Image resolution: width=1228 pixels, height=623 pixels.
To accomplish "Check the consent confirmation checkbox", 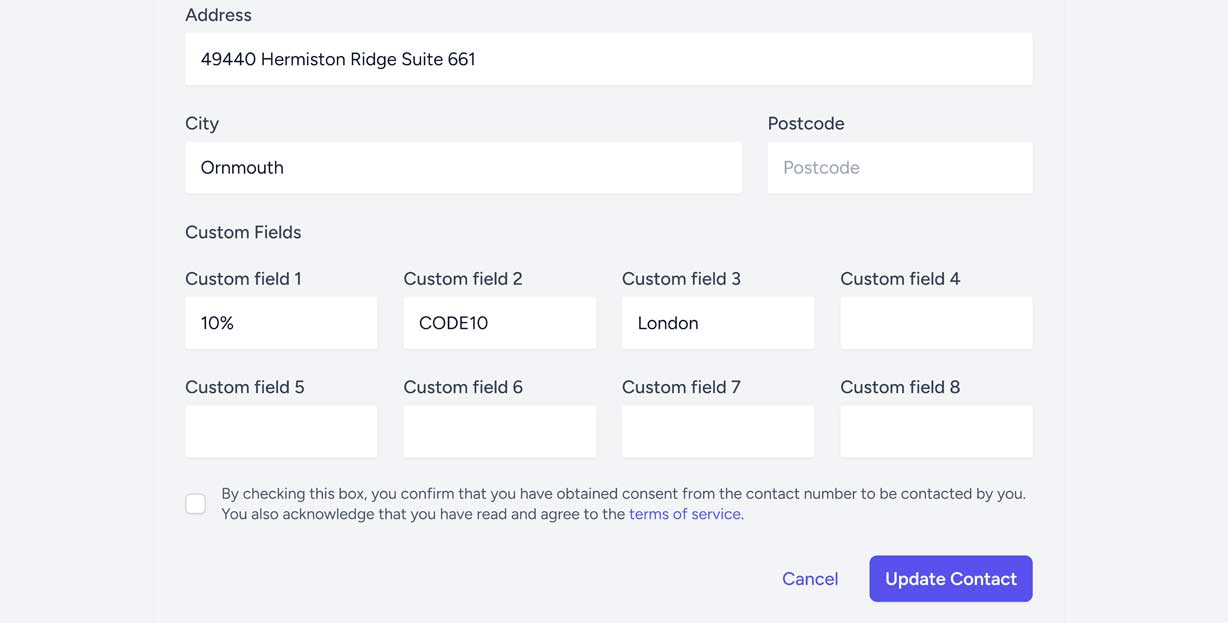I will [x=196, y=504].
